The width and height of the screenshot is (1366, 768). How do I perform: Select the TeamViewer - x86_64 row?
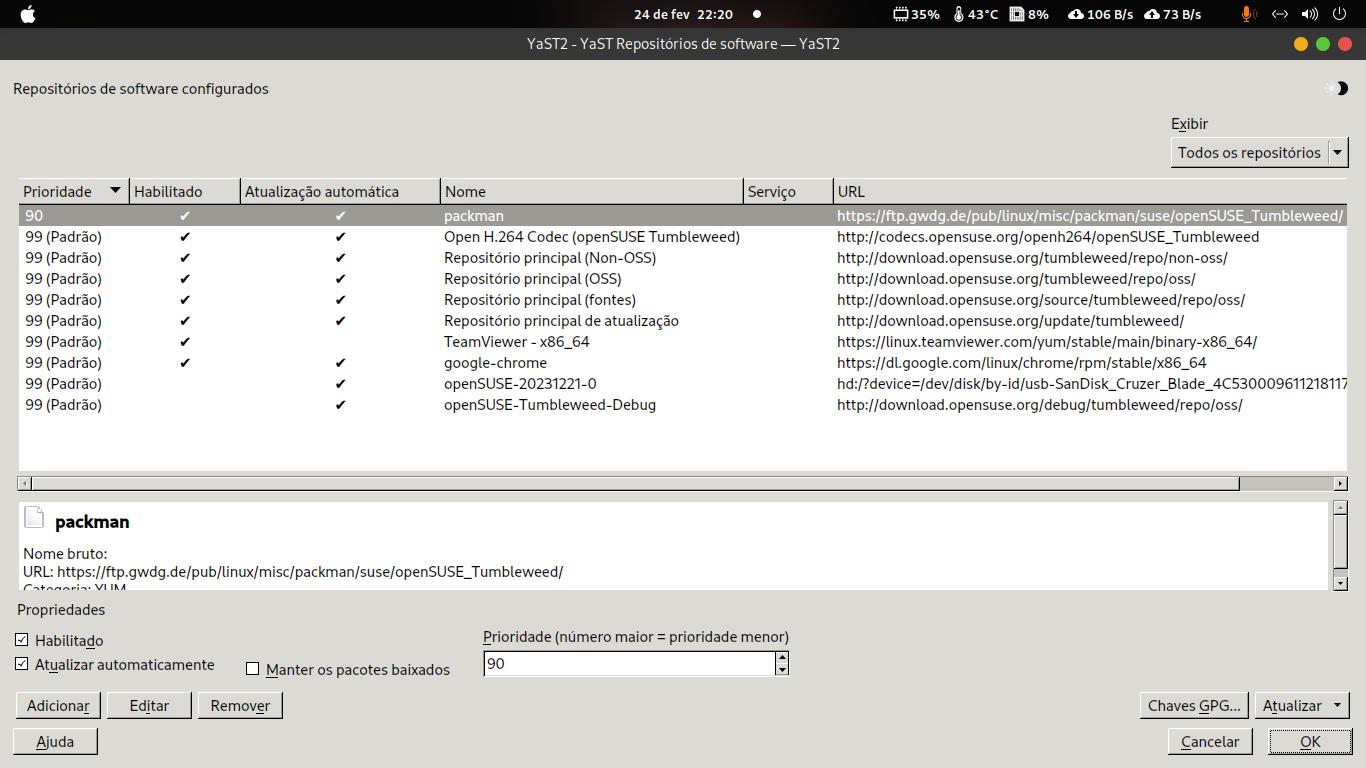(x=683, y=342)
